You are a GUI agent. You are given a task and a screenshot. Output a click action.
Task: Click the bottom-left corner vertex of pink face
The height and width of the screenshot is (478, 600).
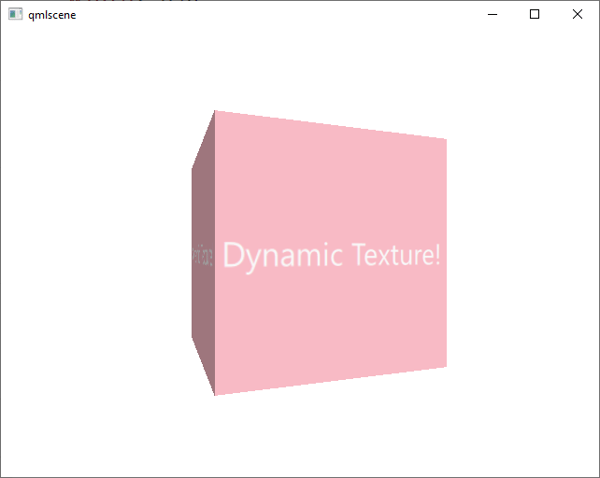(215, 394)
